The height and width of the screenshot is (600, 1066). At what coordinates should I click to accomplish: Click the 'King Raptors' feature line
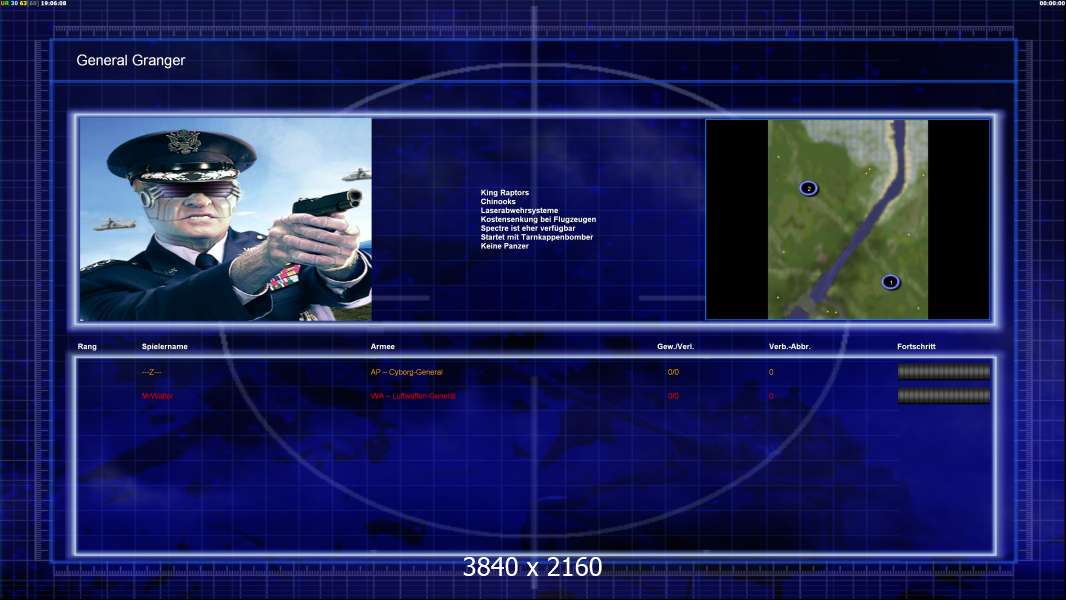point(504,193)
